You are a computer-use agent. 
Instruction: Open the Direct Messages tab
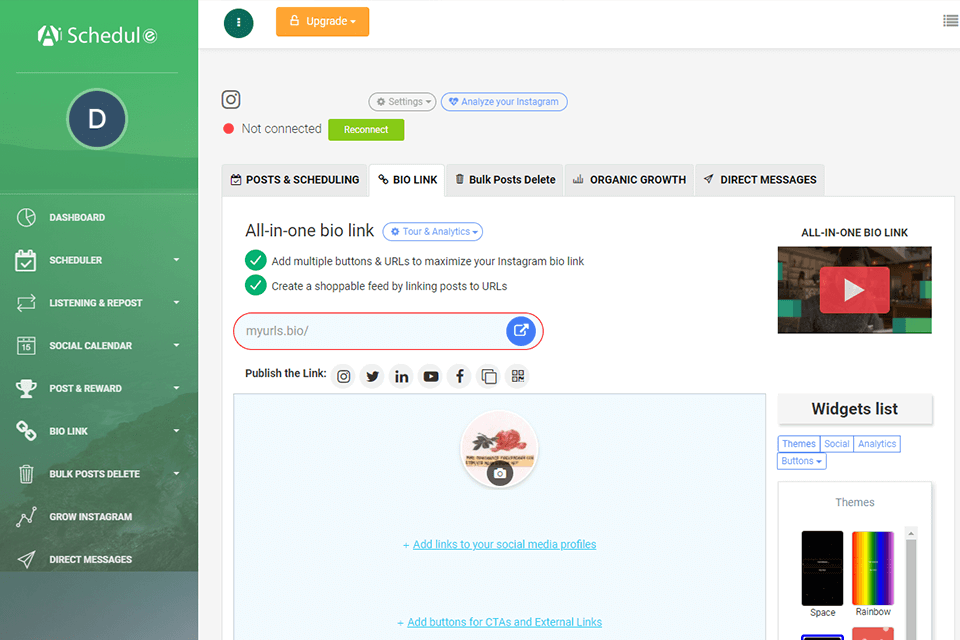[760, 180]
